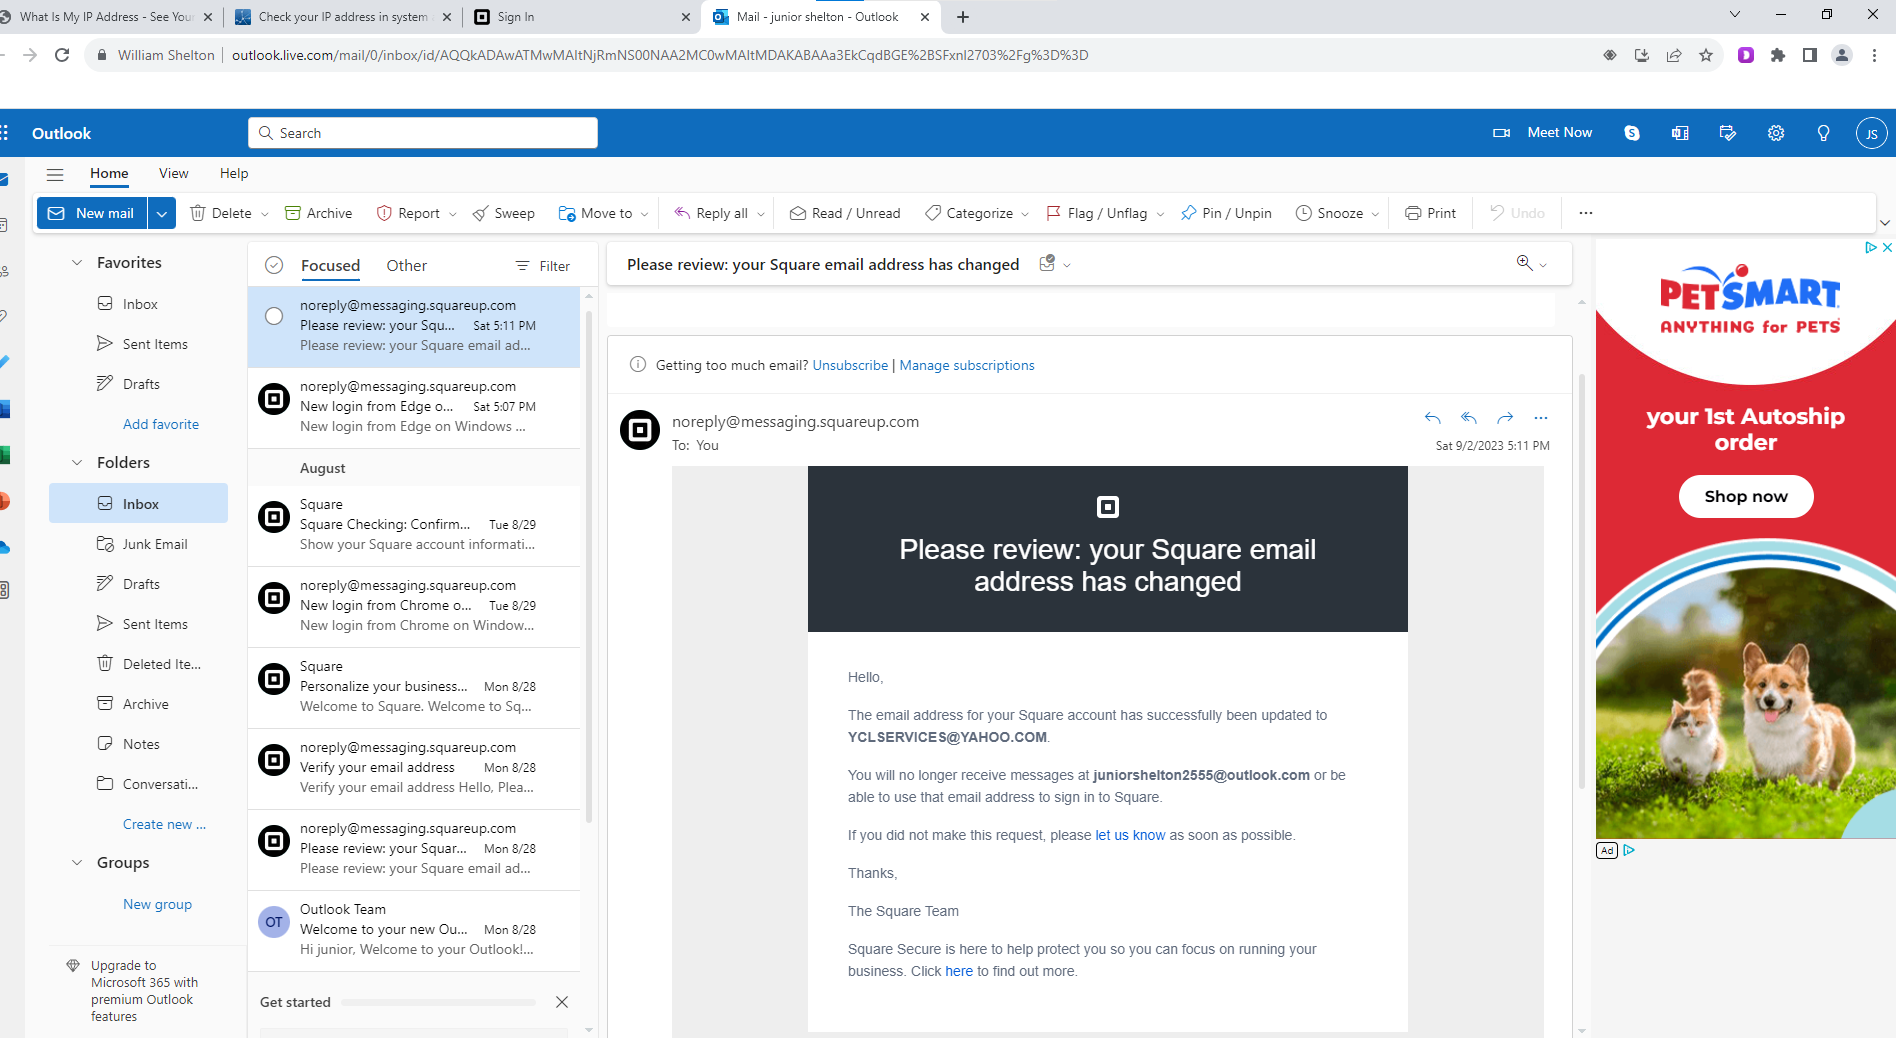Open the Categorize dropdown arrow
Screen dimensions: 1896x1038
pyautogui.click(x=1025, y=214)
